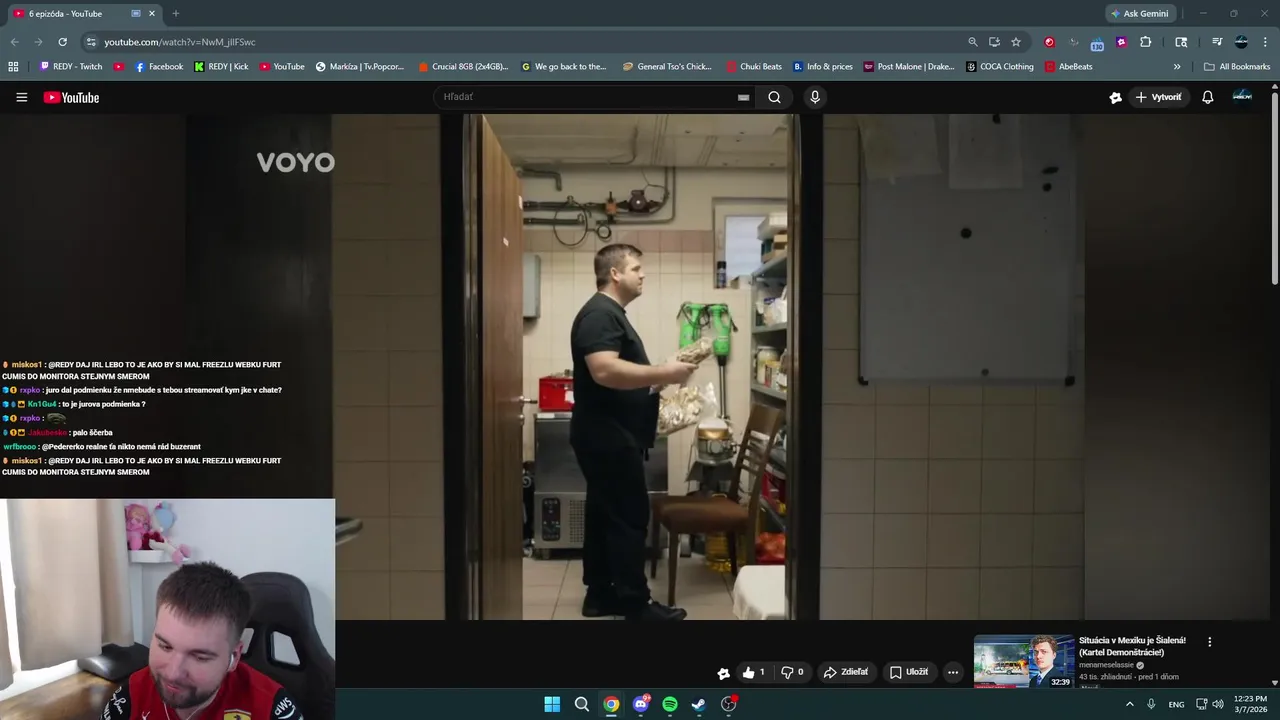
Task: Open the Chrome apps grid shortcut
Action: pyautogui.click(x=13, y=67)
